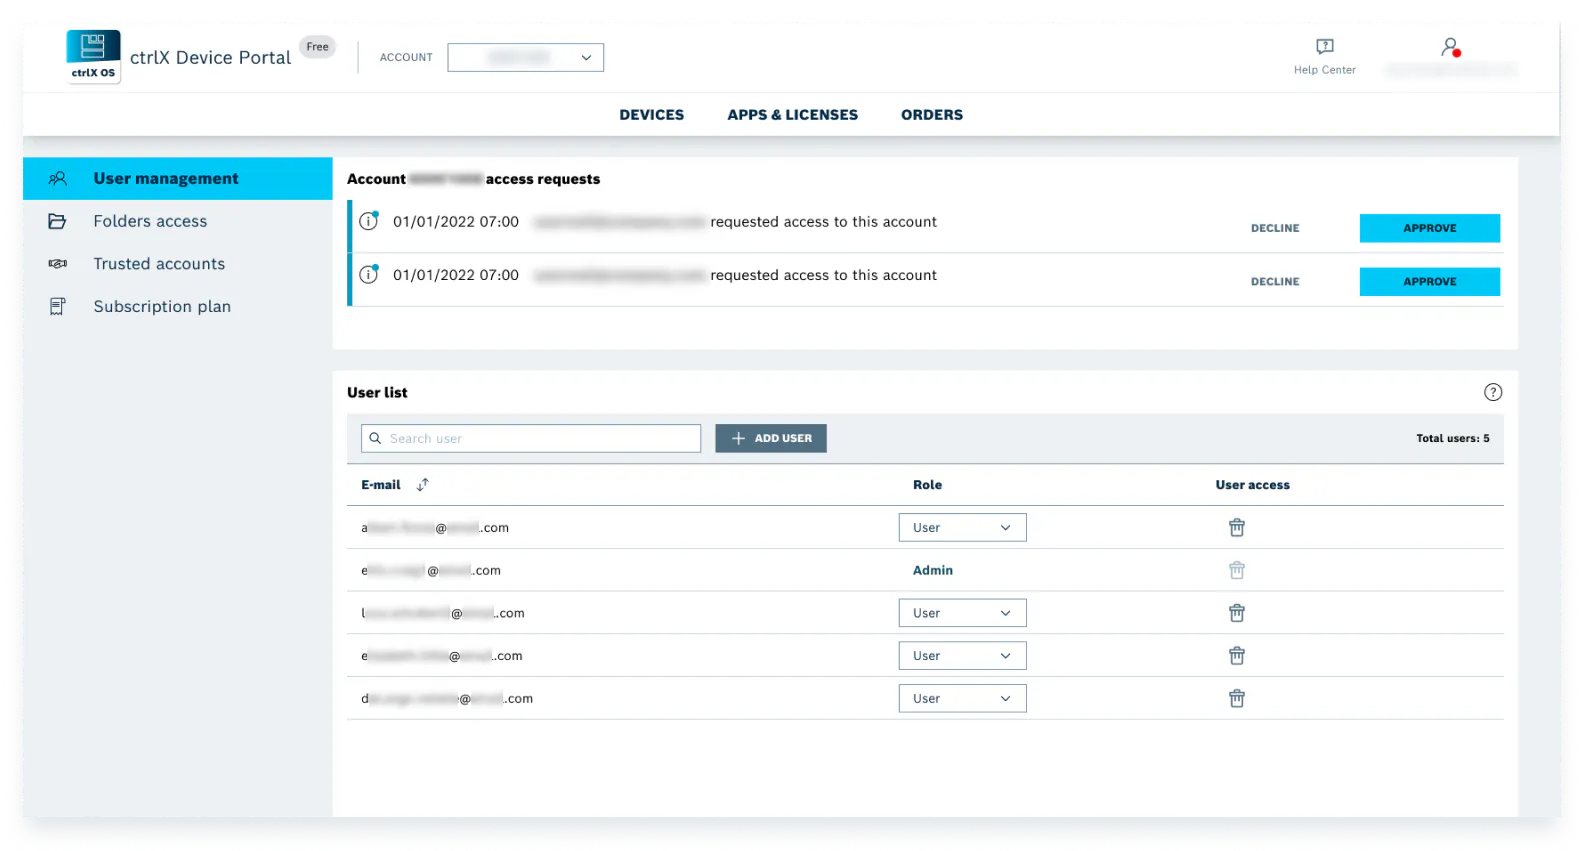Click the E-mail column sort icon
Viewport: 1584px width, 851px height.
pyautogui.click(x=423, y=484)
